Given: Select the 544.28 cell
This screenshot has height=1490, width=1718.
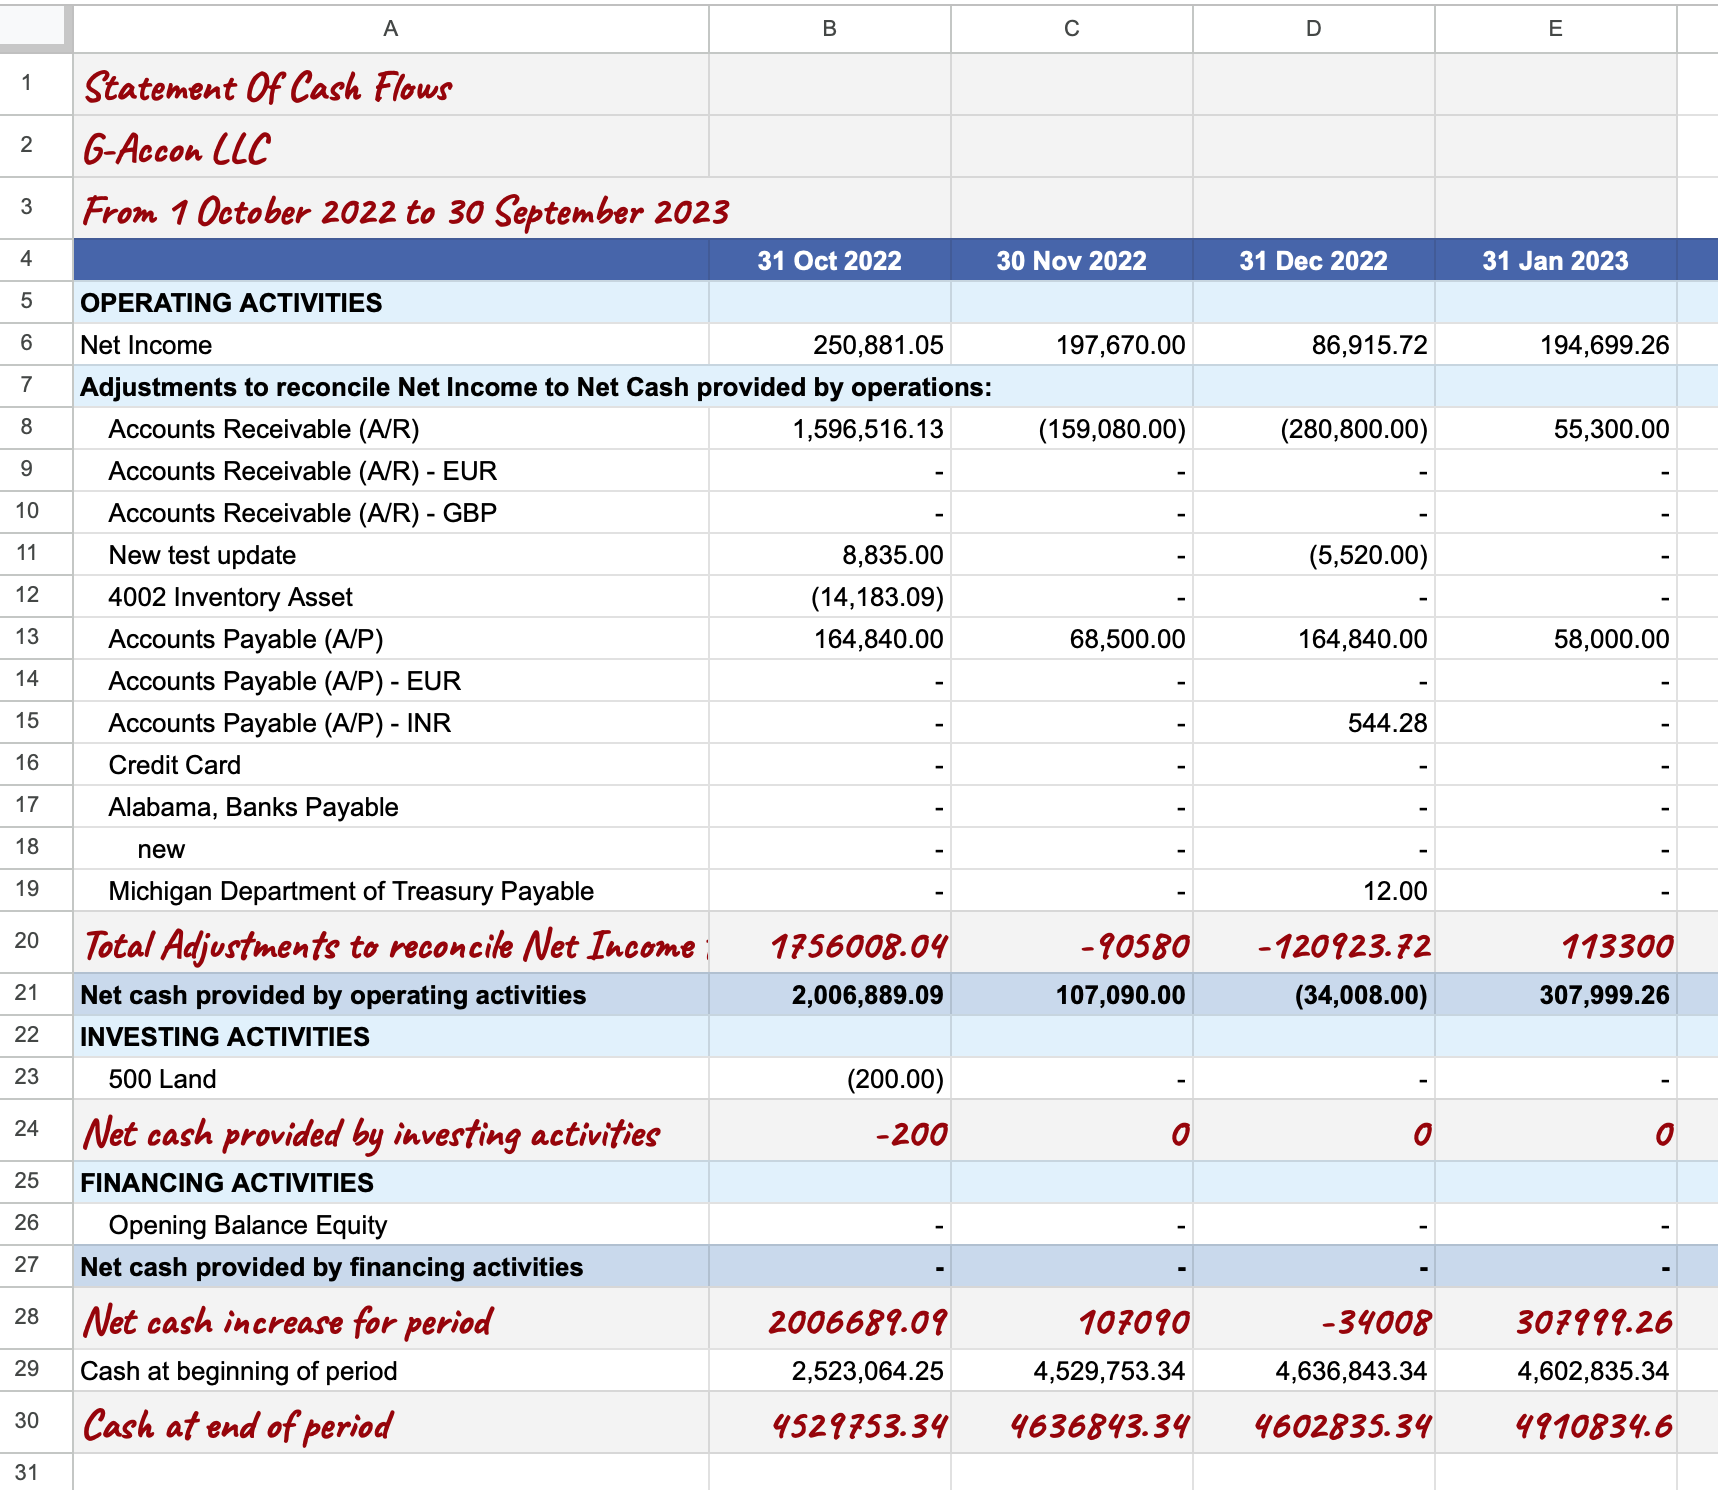Looking at the screenshot, I should point(1314,722).
